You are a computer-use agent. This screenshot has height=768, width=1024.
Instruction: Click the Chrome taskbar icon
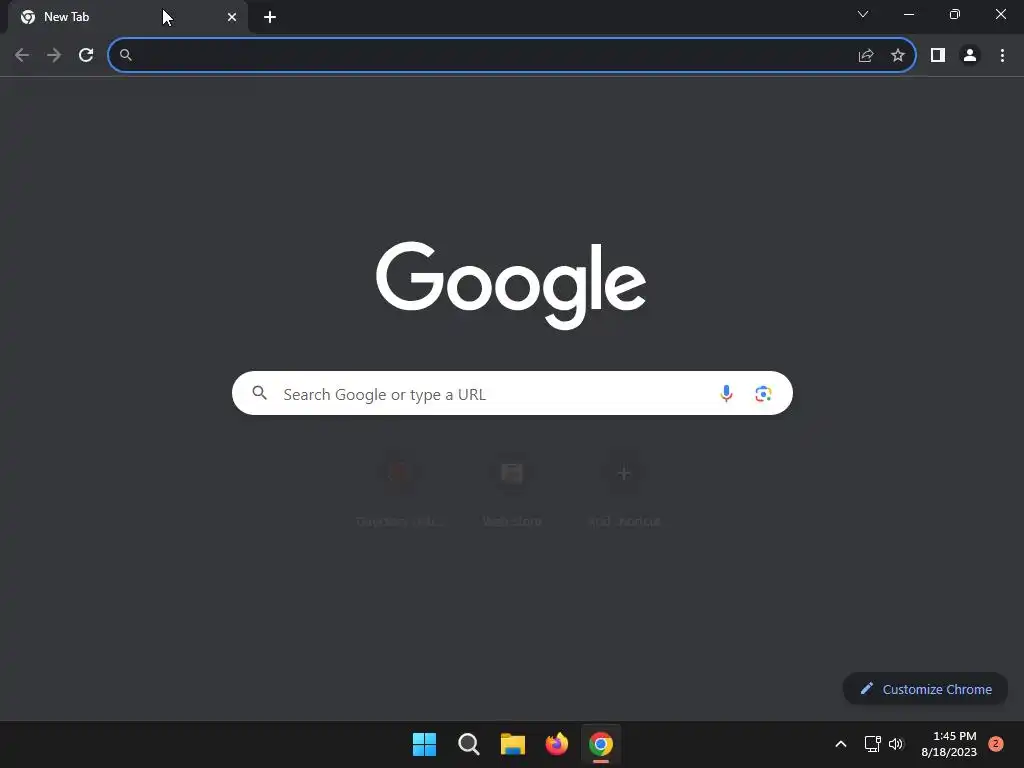point(601,744)
